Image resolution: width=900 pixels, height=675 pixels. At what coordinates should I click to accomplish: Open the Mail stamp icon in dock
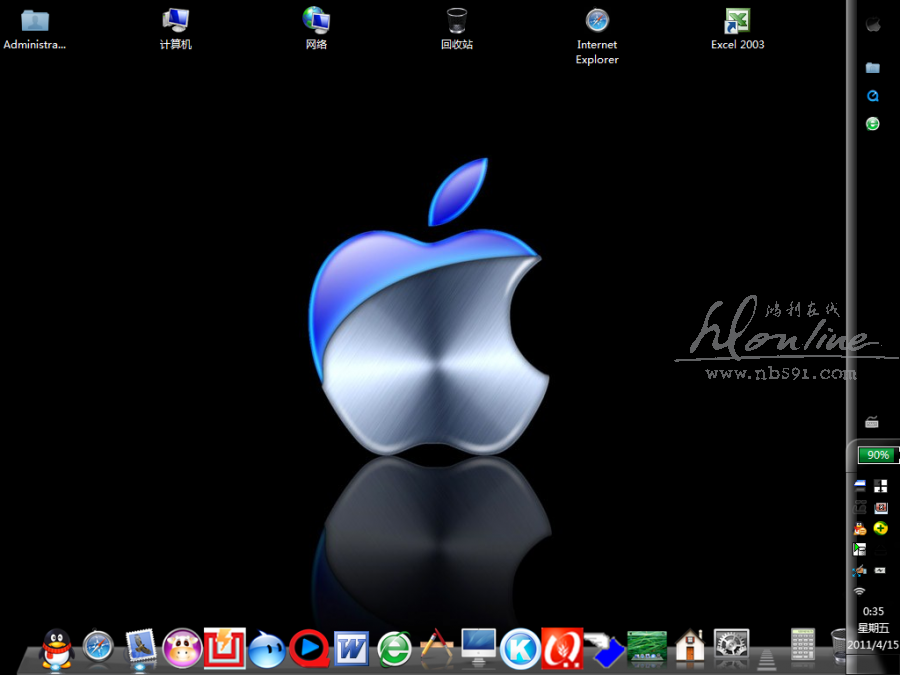(x=141, y=648)
